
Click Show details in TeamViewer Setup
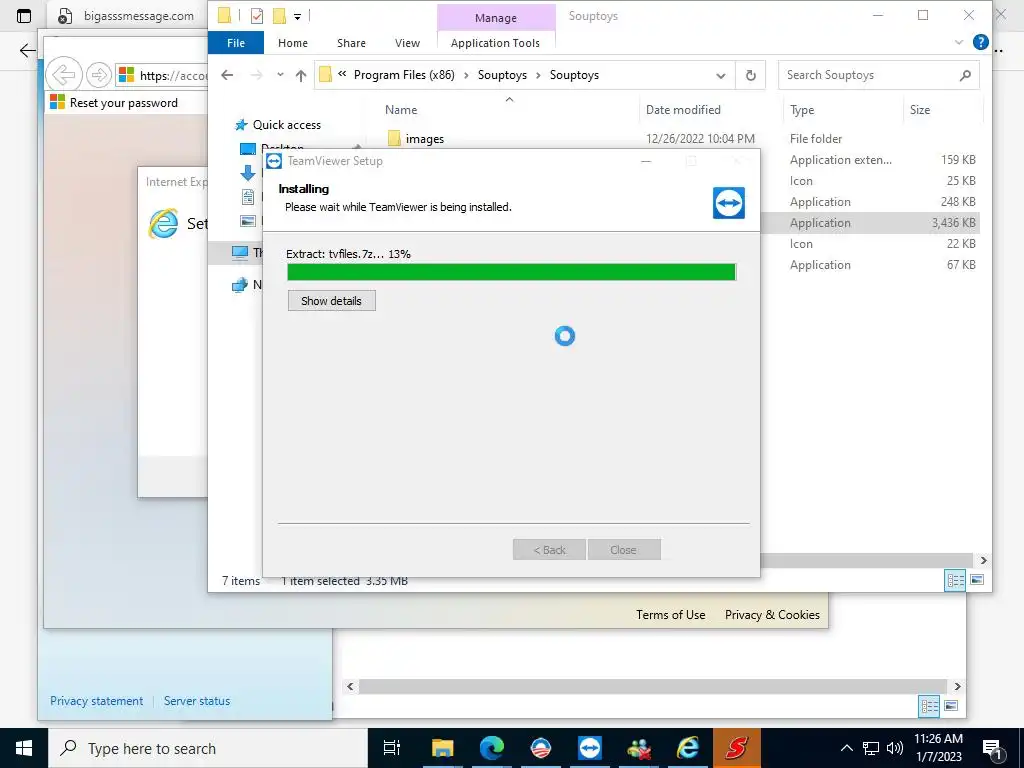click(332, 301)
